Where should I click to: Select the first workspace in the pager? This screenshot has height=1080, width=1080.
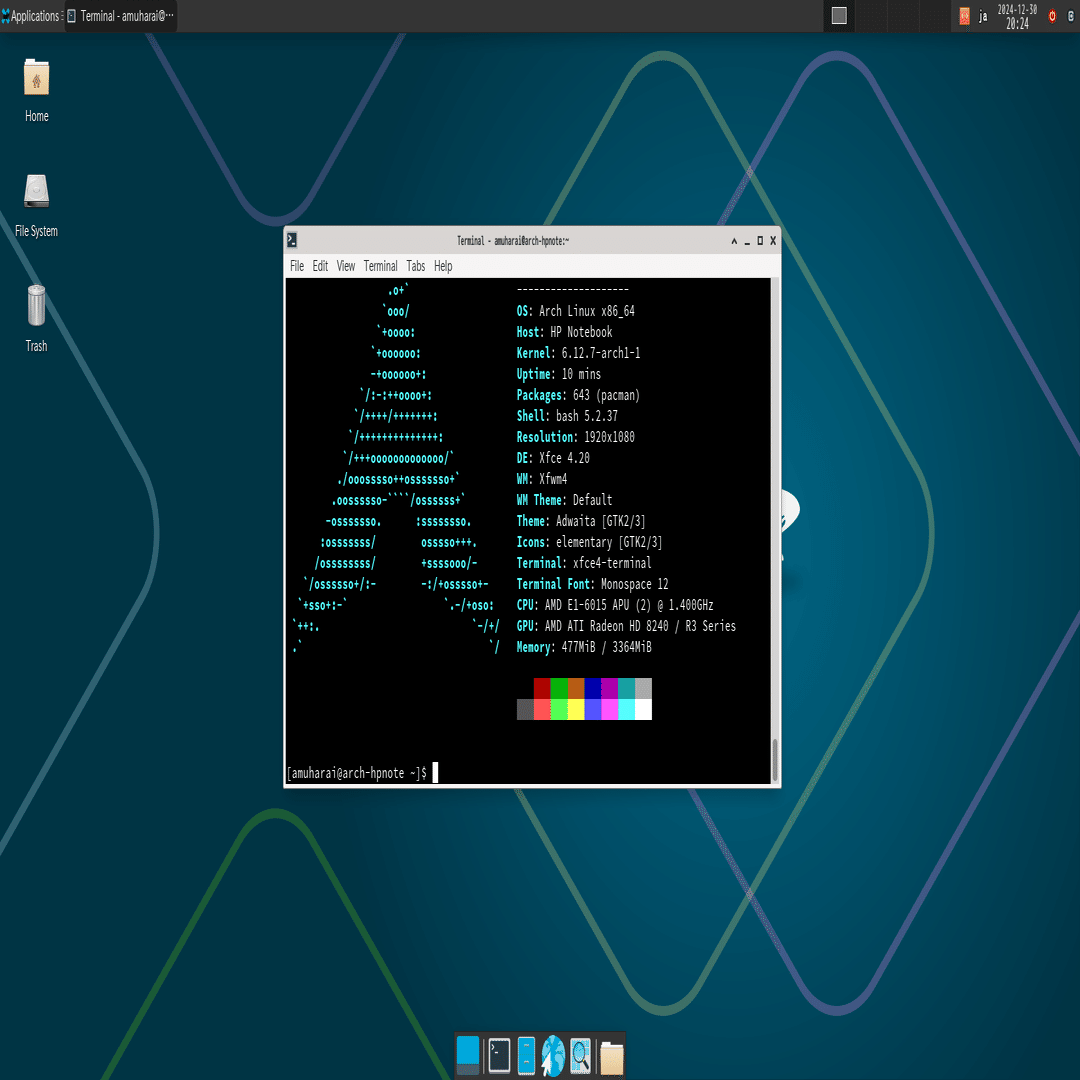click(838, 16)
